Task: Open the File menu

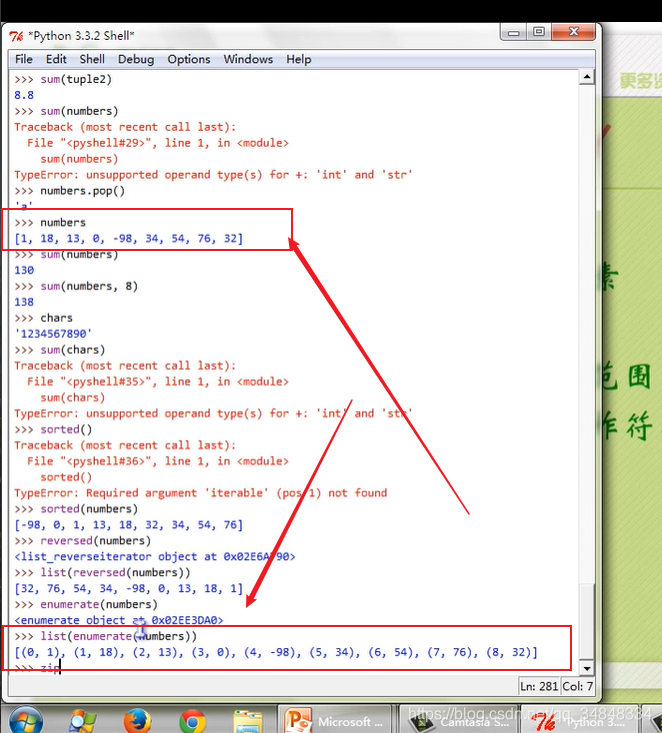Action: pos(24,59)
